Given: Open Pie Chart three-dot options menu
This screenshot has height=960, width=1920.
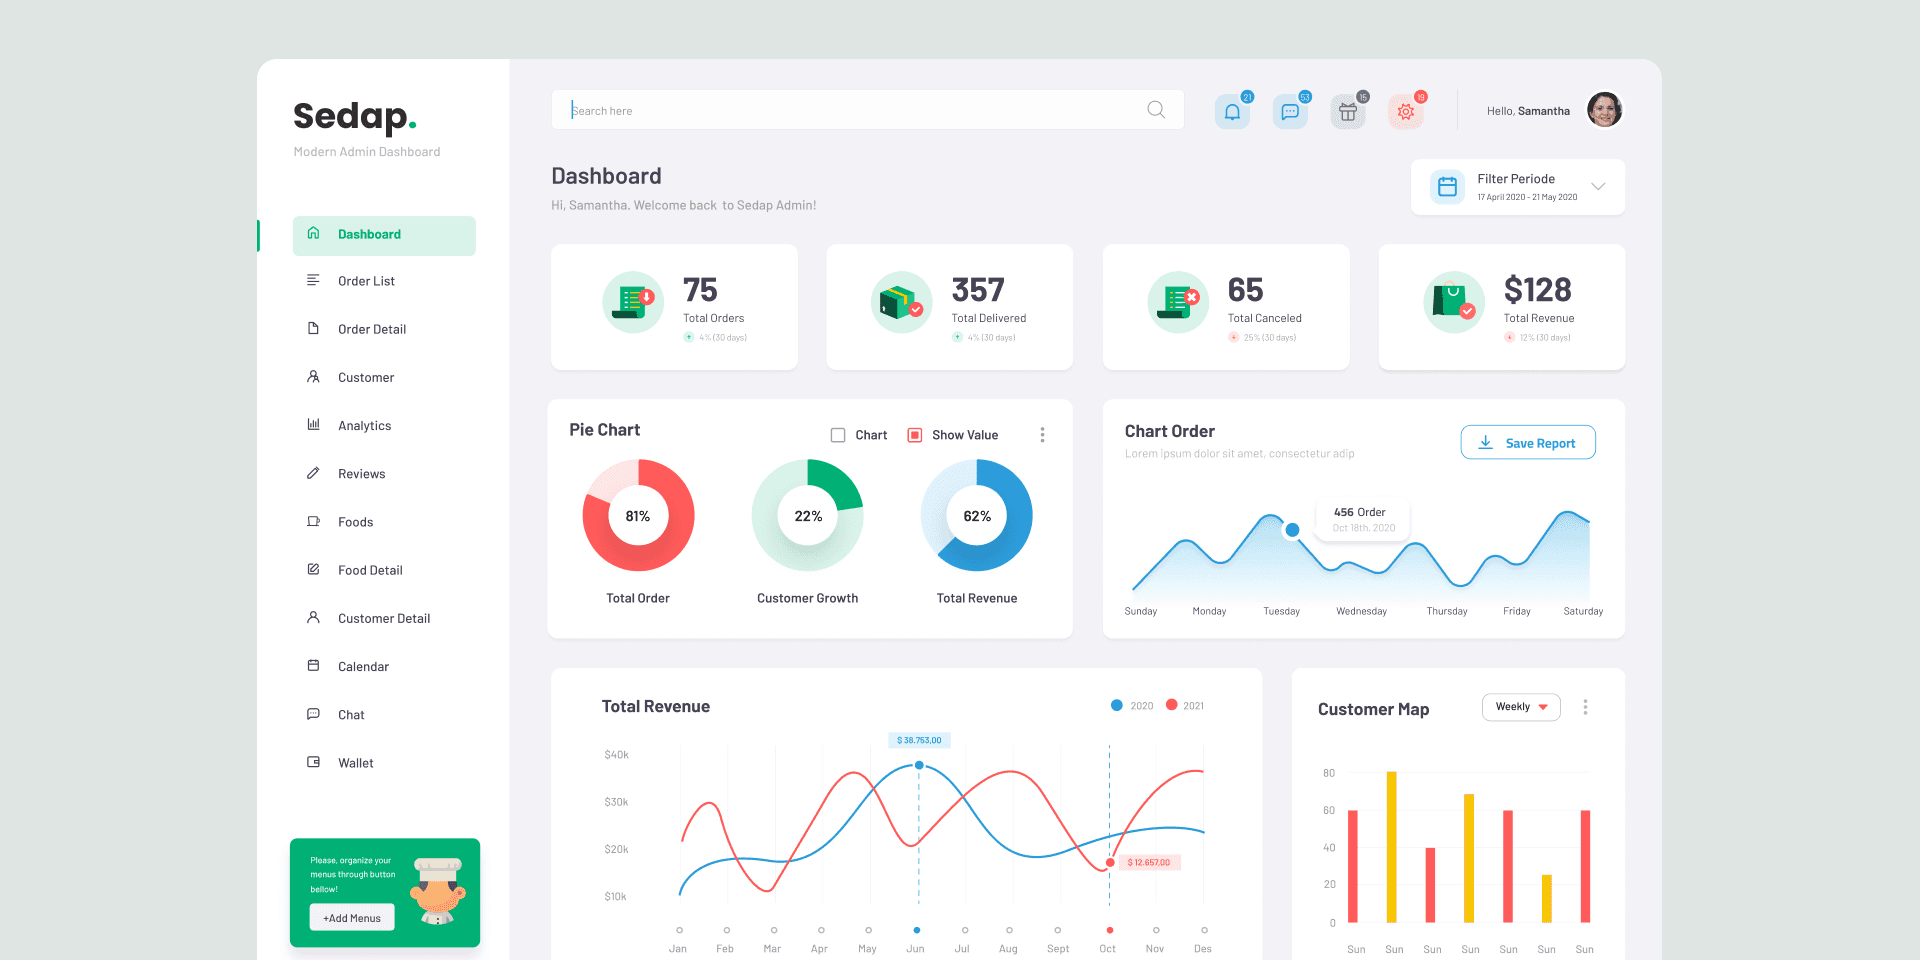Looking at the screenshot, I should tap(1042, 435).
